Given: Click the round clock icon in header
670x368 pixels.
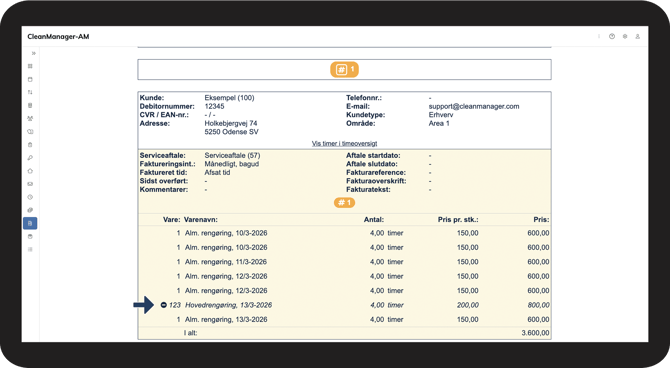Looking at the screenshot, I should point(612,37).
